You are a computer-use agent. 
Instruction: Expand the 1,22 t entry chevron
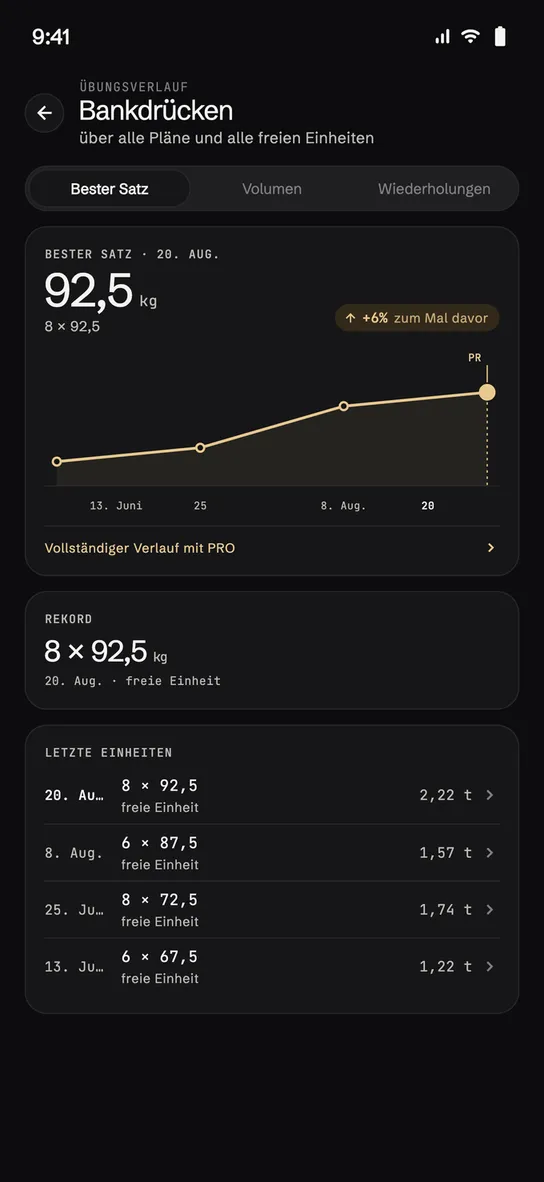[x=490, y=966]
